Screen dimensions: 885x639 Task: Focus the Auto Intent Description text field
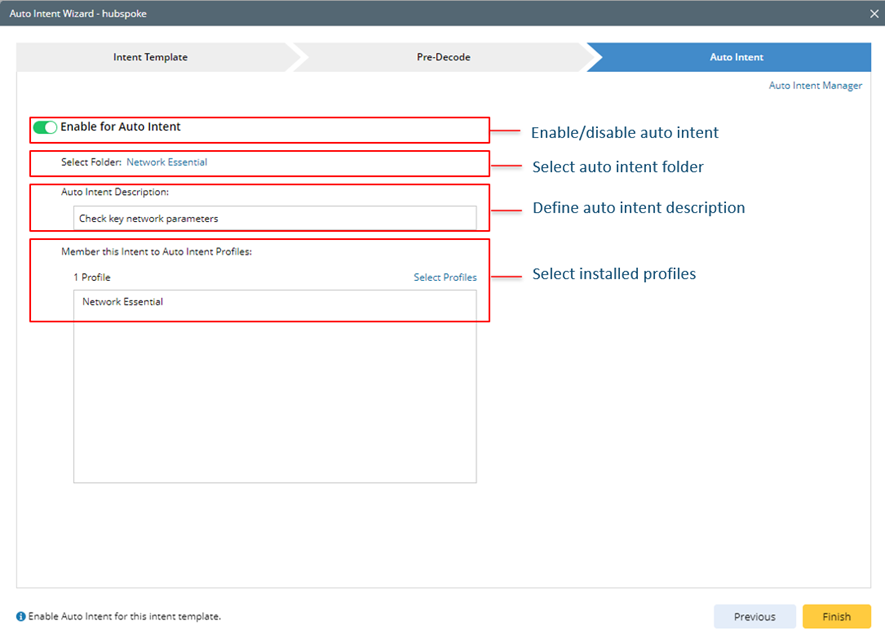pos(275,218)
